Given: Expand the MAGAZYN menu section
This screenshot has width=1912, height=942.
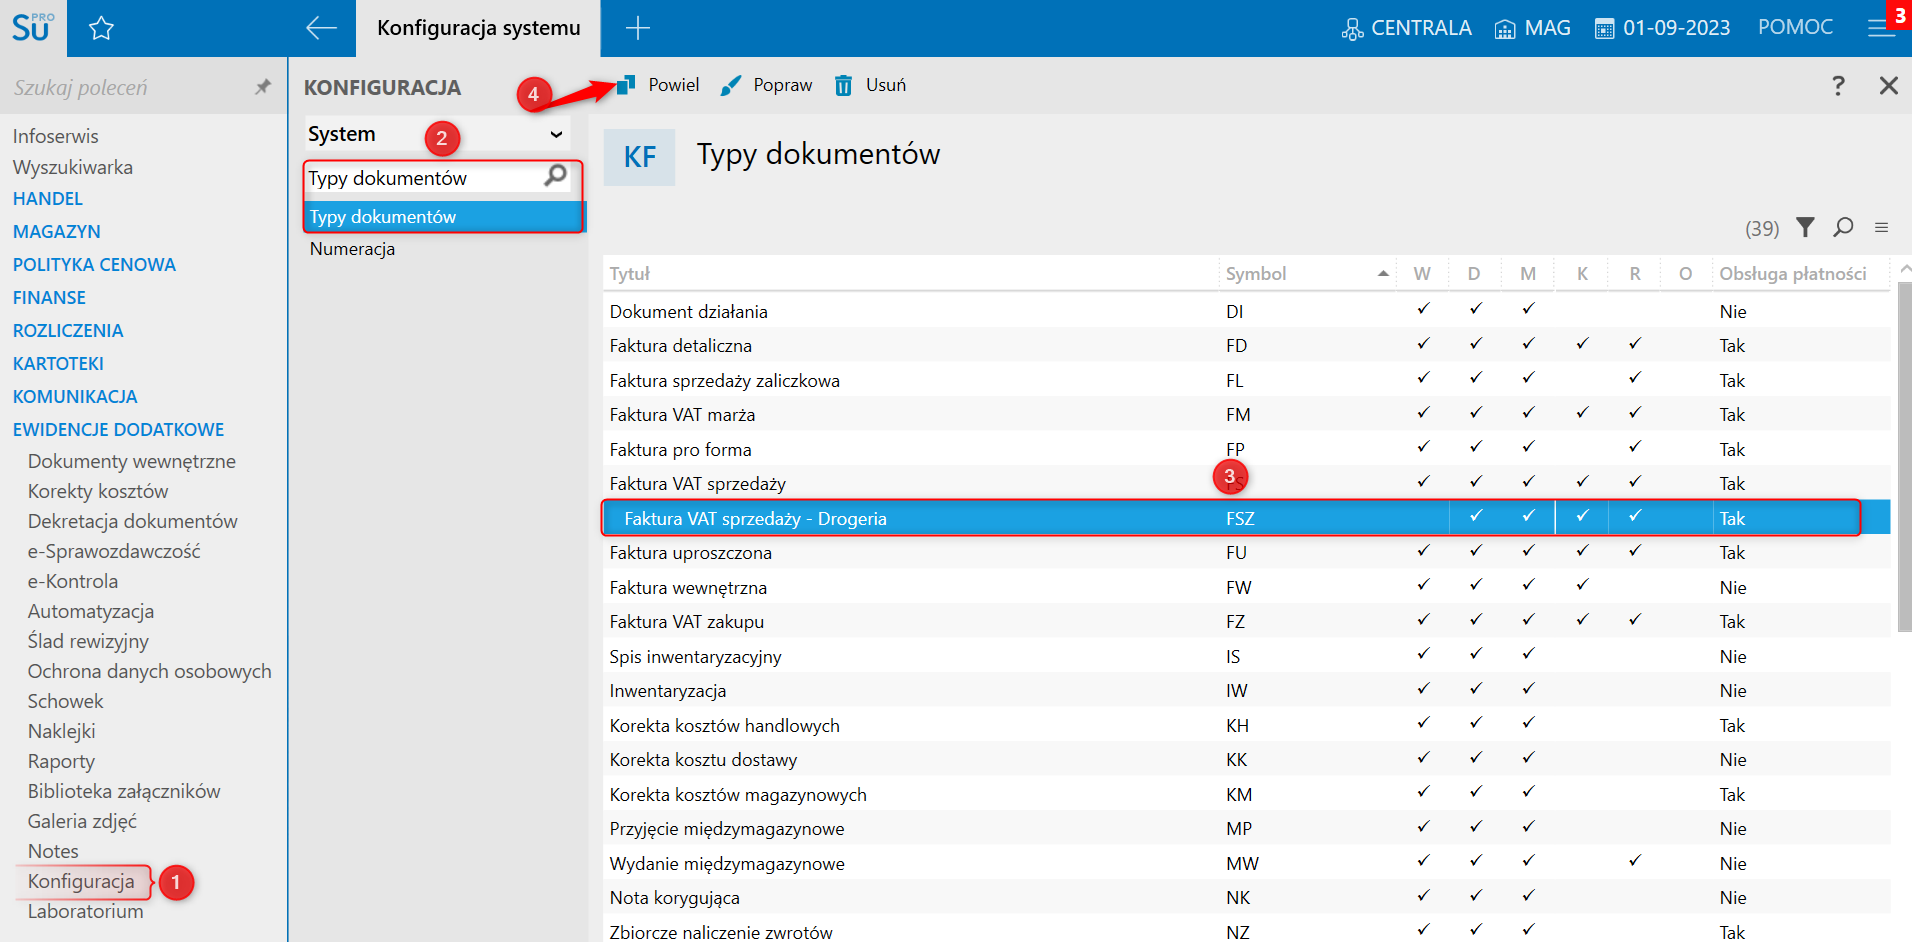Looking at the screenshot, I should 57,232.
